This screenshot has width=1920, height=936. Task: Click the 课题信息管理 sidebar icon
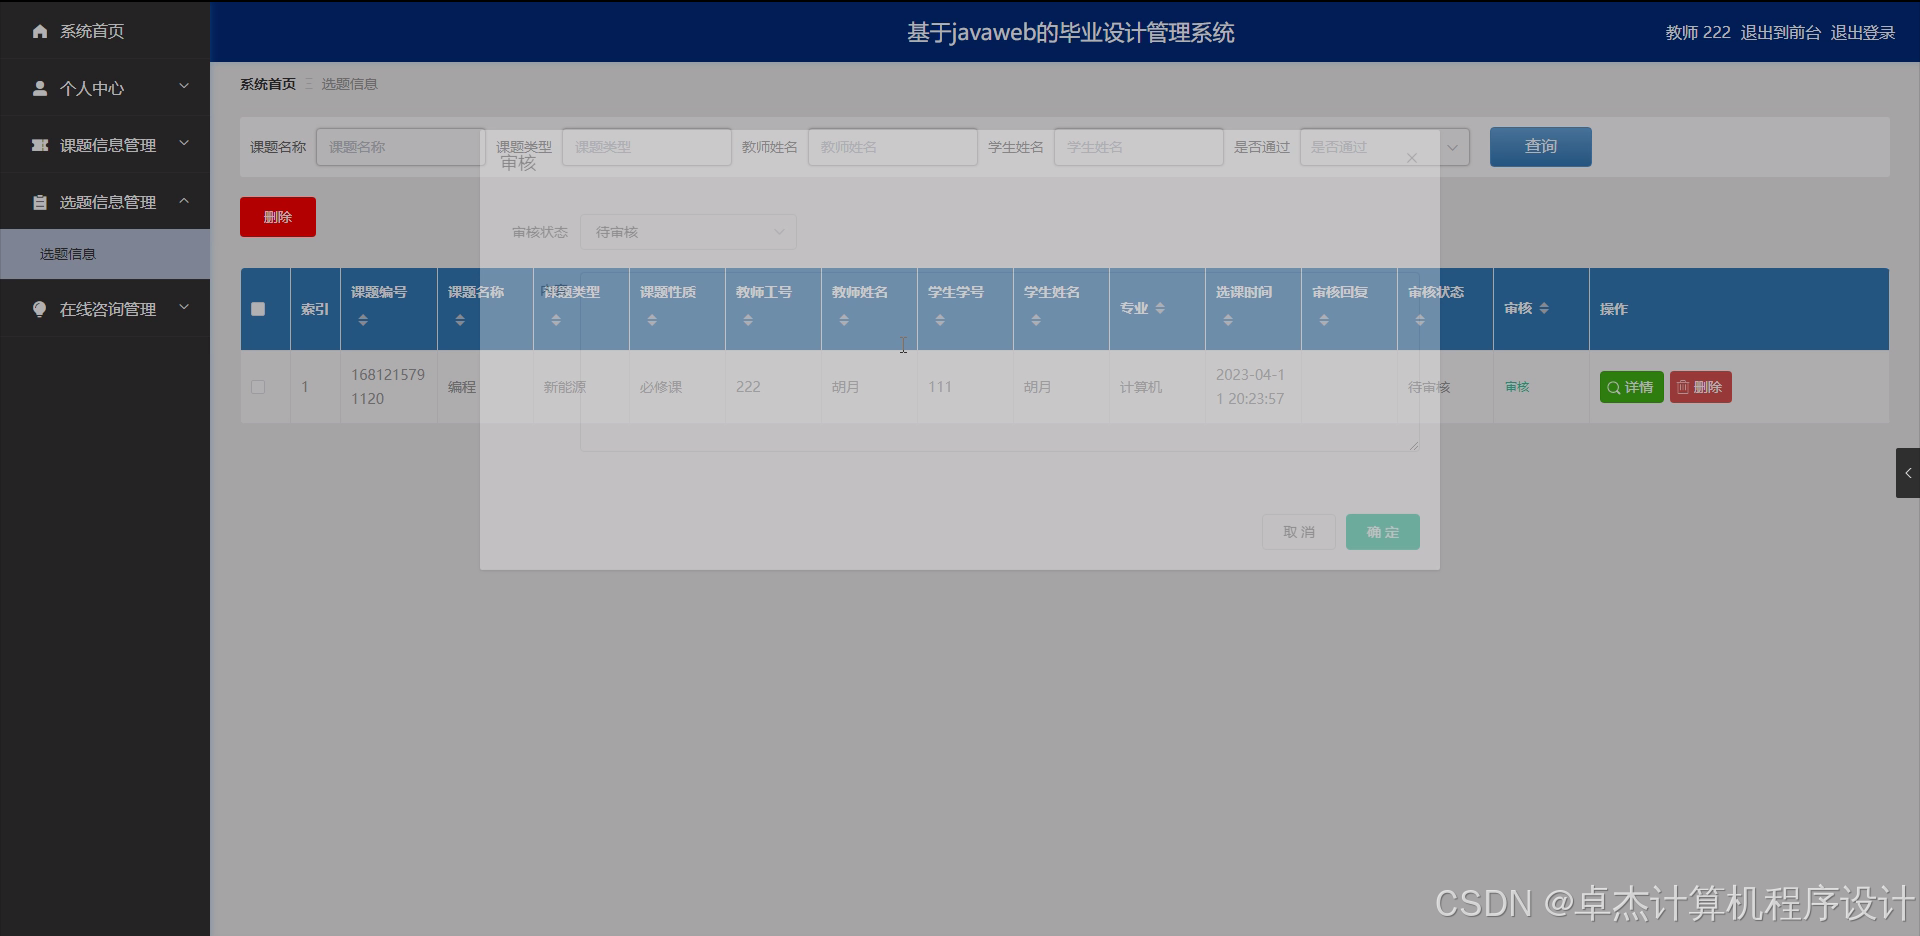[40, 145]
